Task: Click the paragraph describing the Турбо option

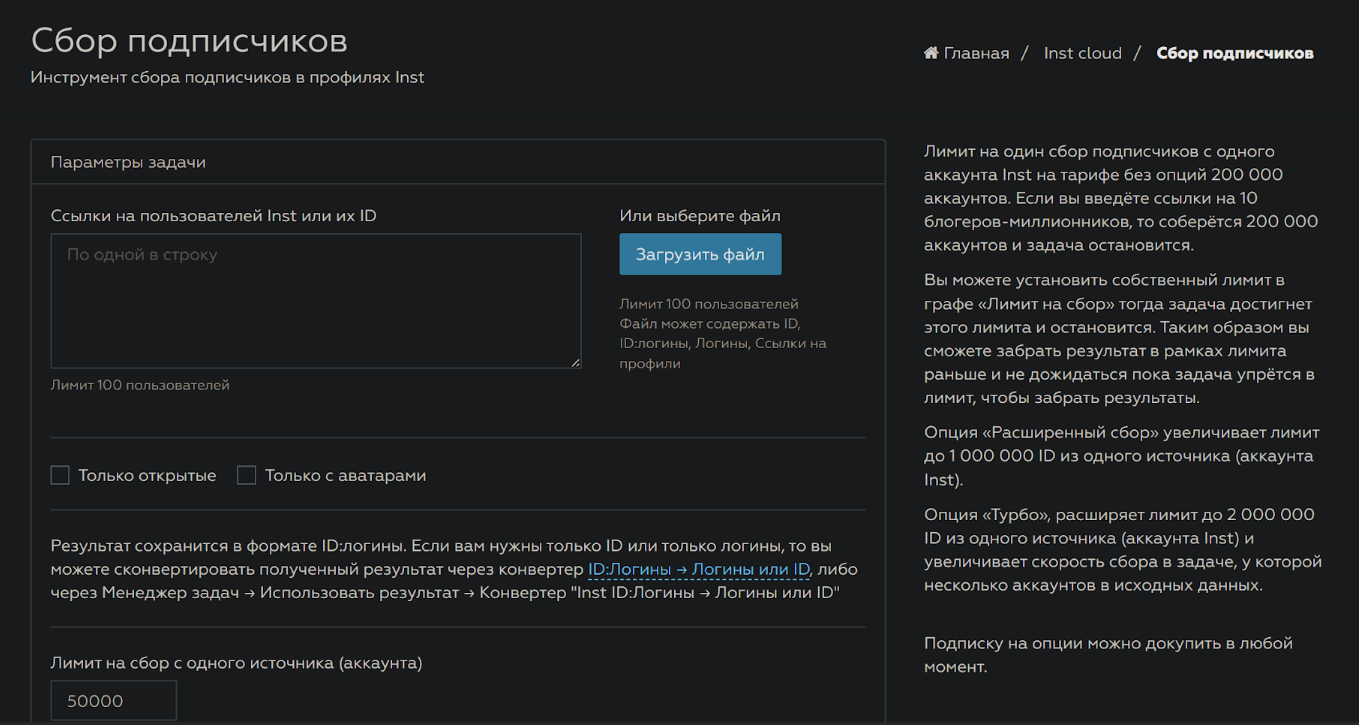Action: tap(1122, 550)
